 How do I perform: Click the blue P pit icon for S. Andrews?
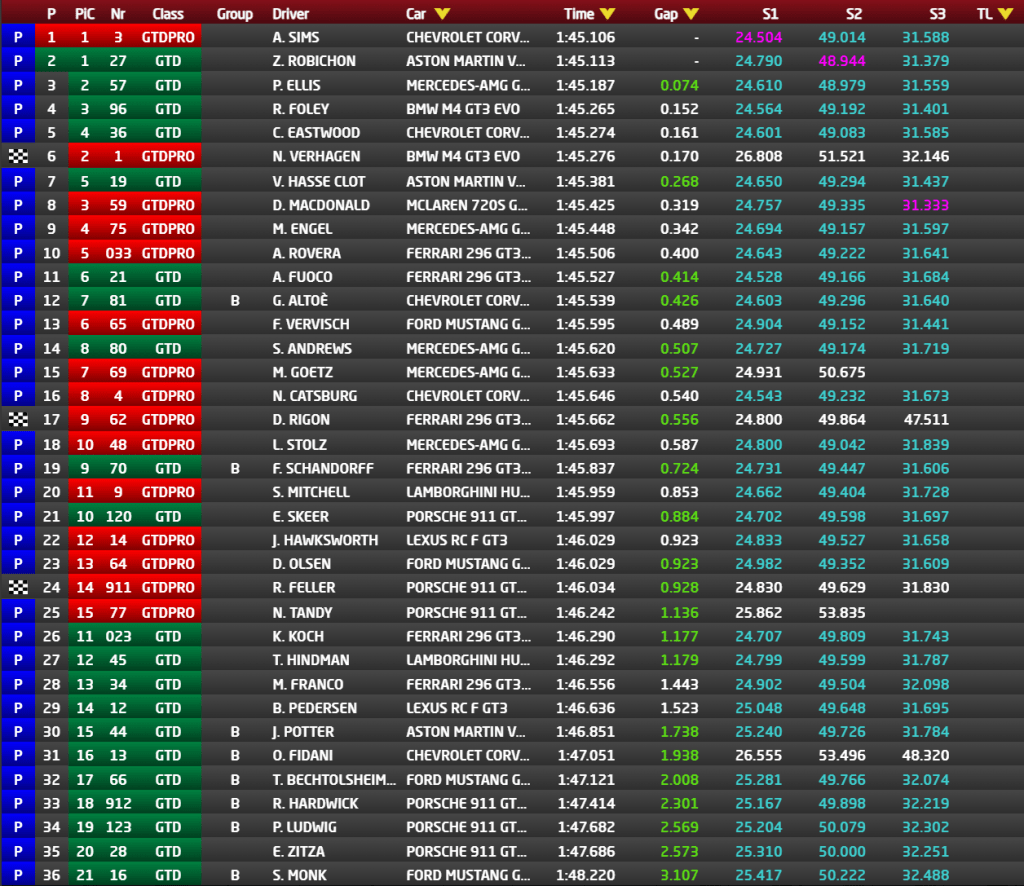(x=18, y=349)
